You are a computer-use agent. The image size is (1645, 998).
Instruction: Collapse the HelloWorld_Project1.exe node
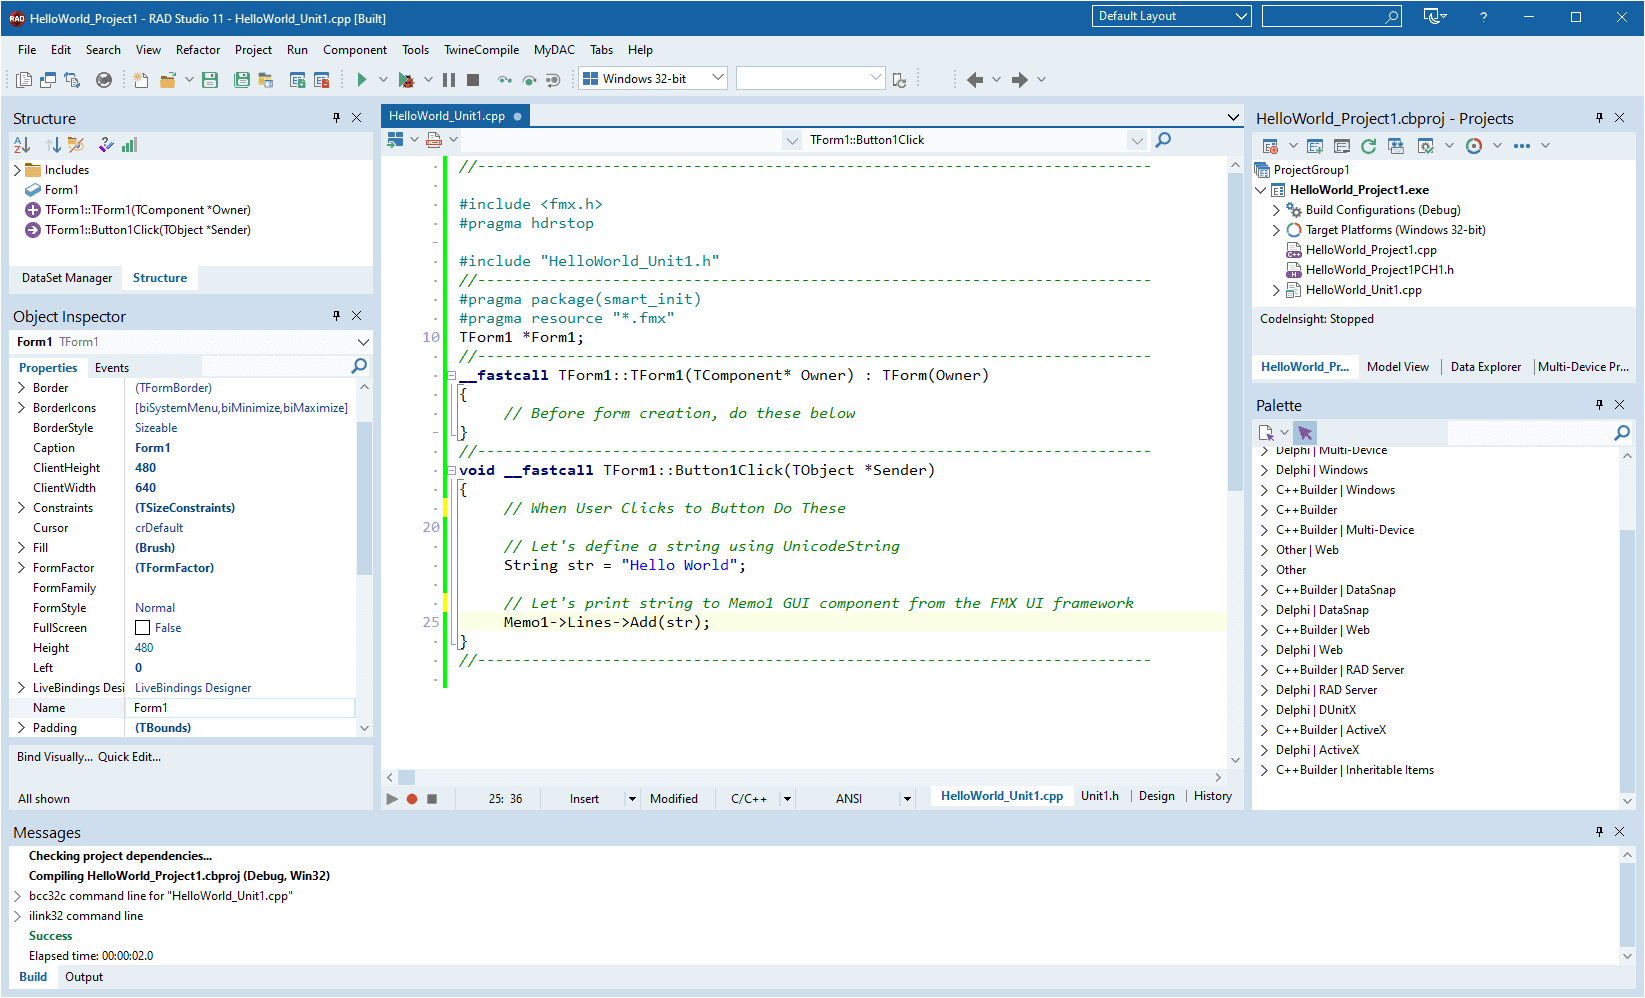[x=1261, y=190]
